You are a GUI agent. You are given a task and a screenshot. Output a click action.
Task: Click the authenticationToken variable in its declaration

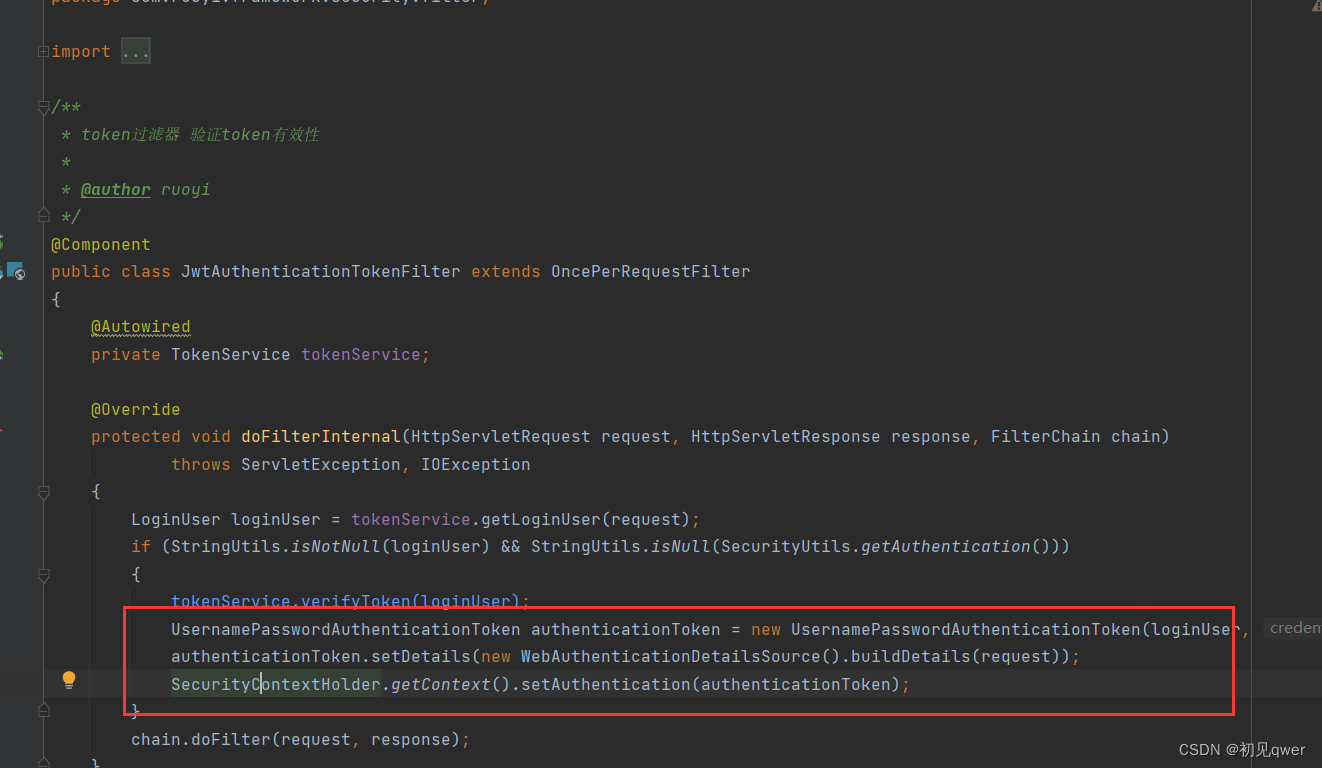[x=626, y=630]
